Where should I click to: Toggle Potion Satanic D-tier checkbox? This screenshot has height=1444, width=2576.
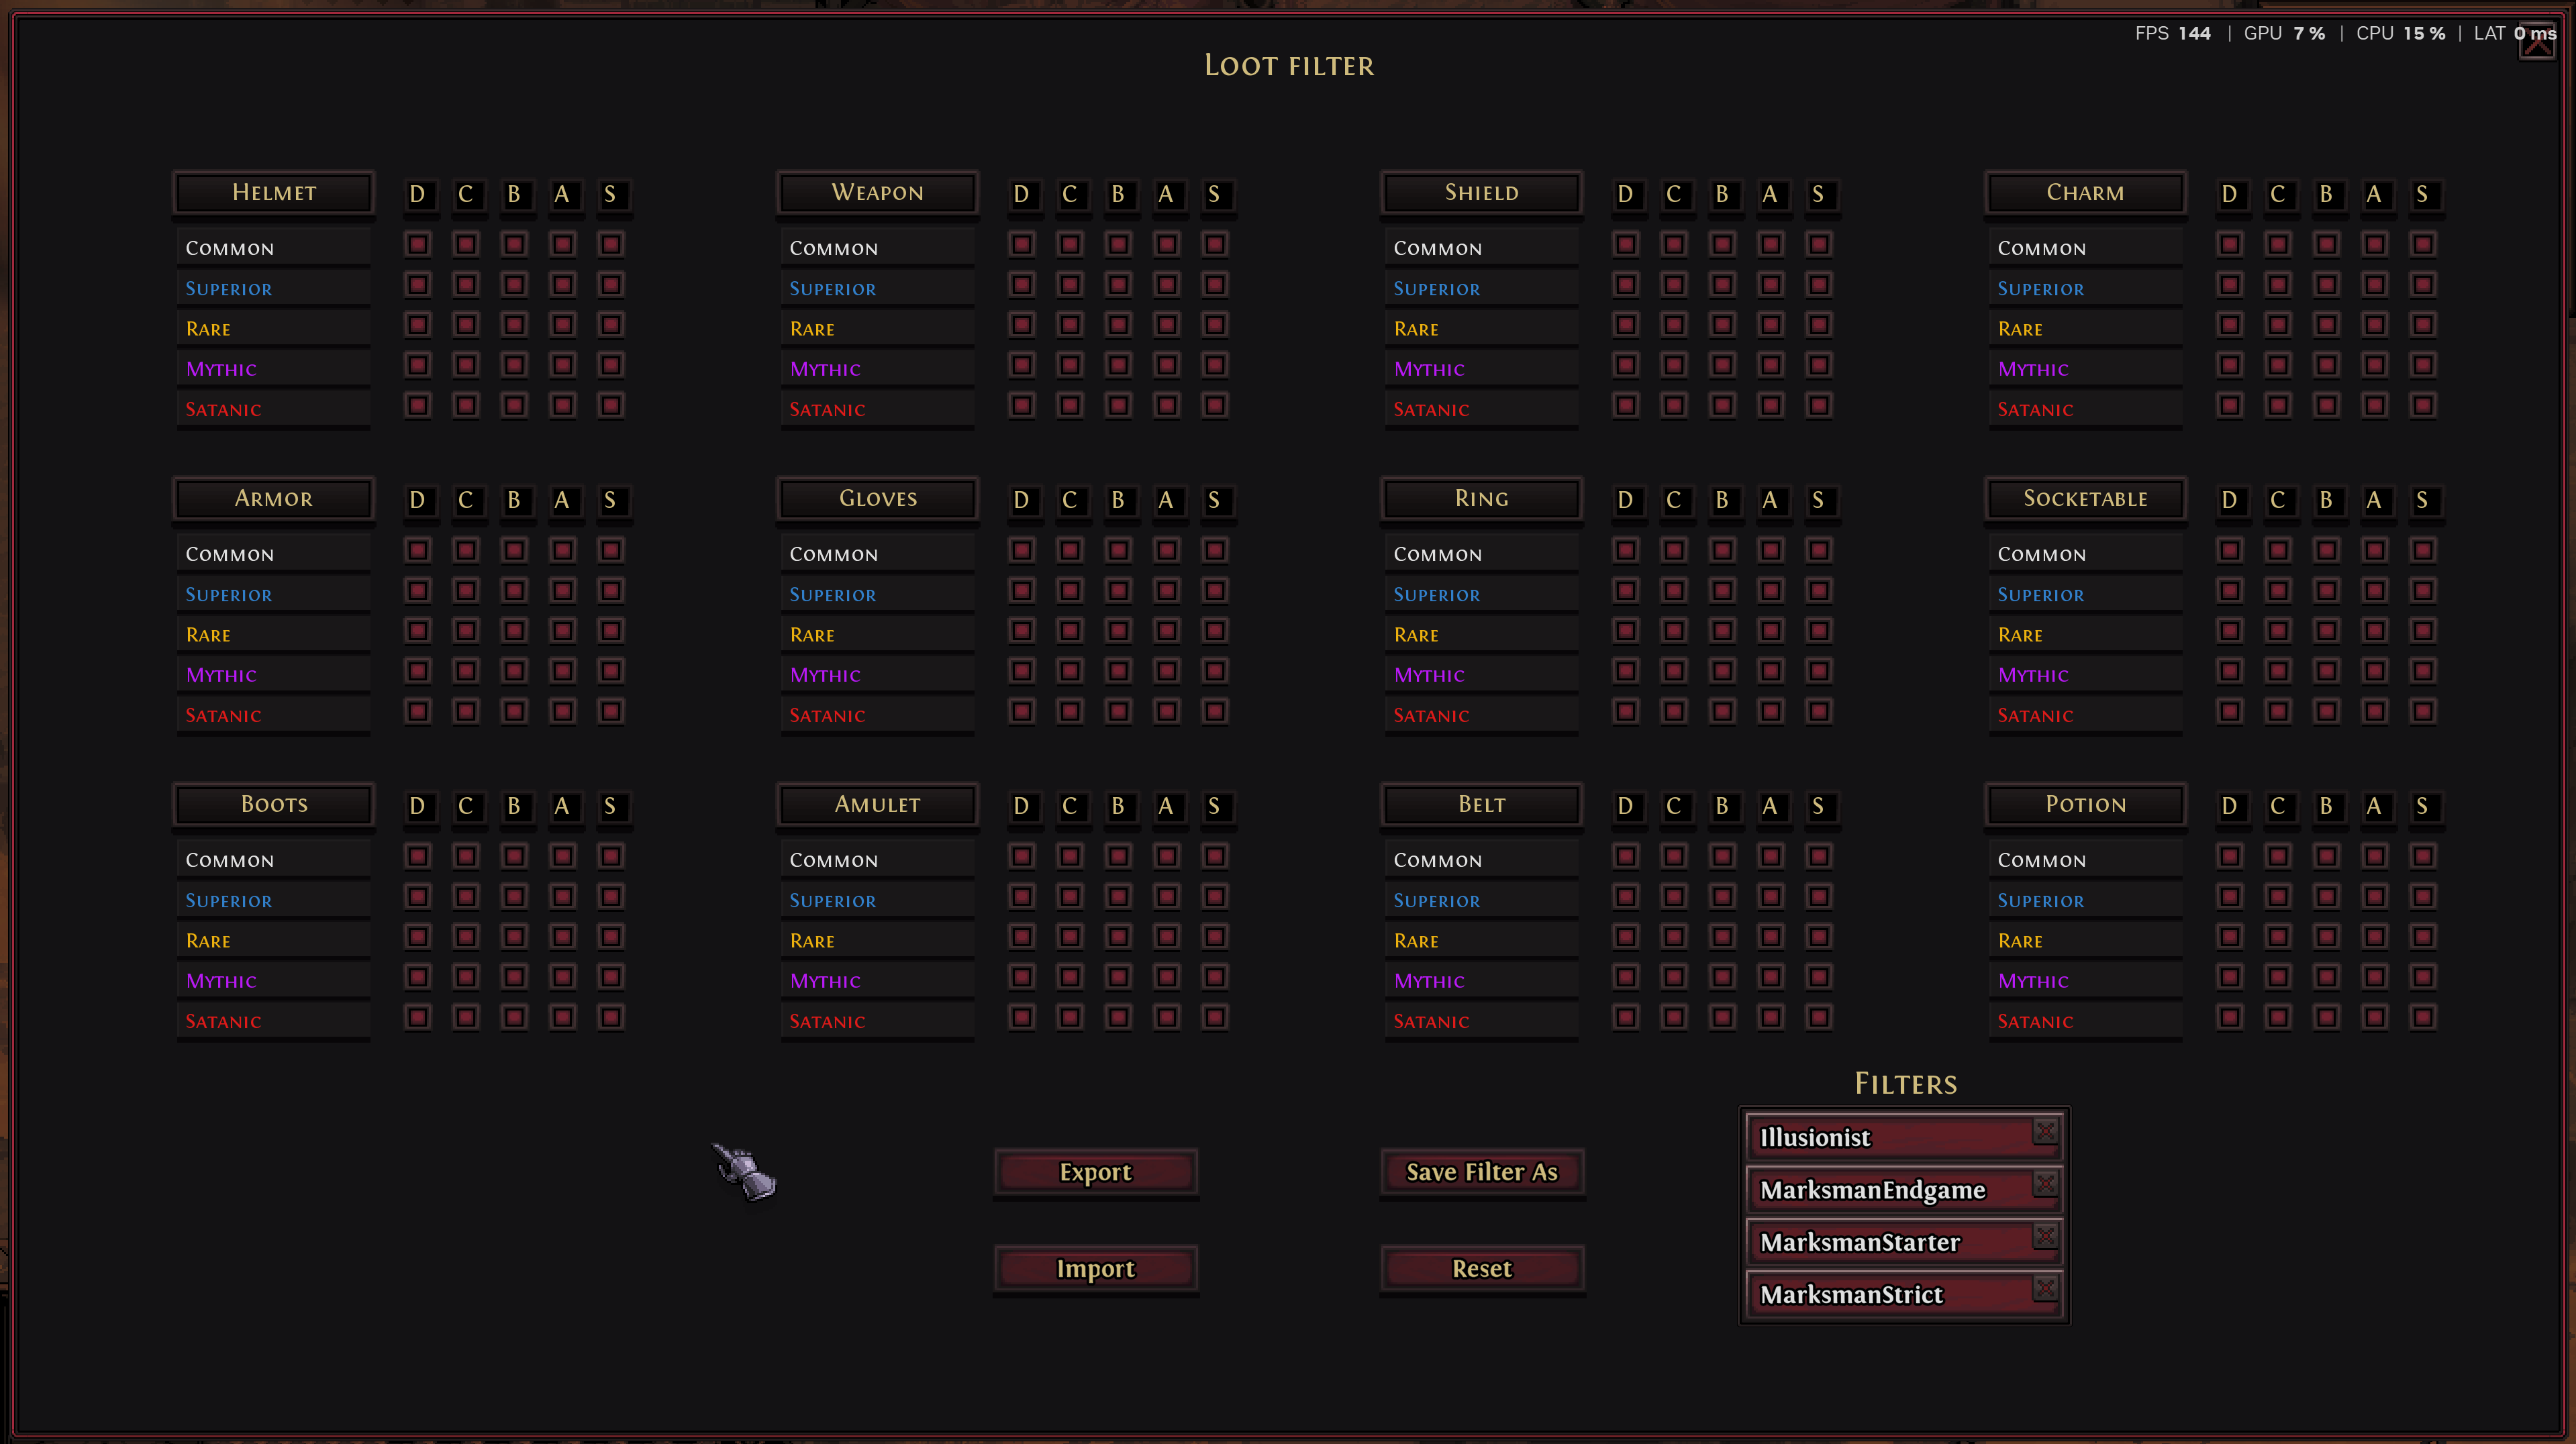pos(2230,1017)
